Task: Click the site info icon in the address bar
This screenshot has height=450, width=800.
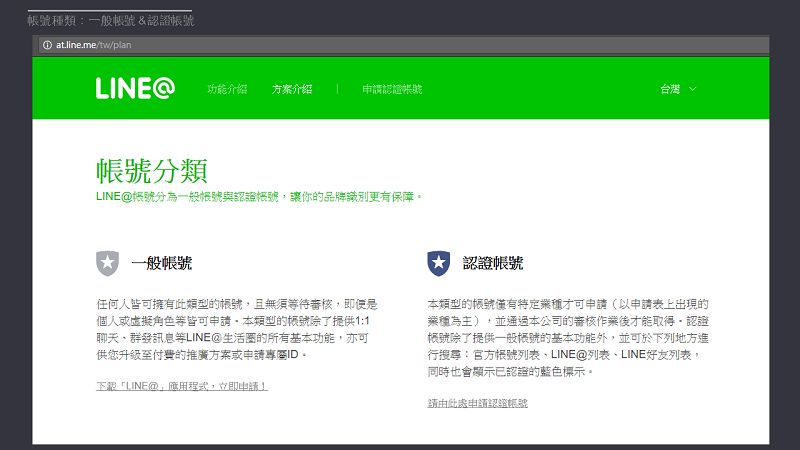Action: (47, 45)
